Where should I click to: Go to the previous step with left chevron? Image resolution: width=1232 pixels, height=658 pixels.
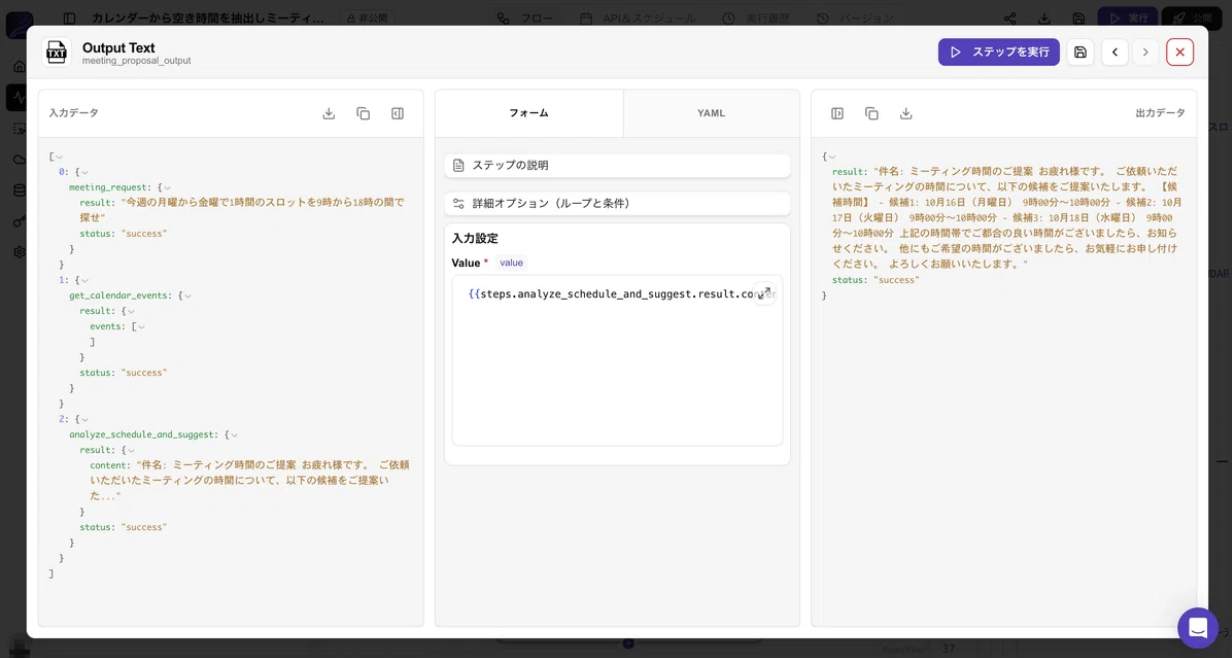tap(1115, 52)
